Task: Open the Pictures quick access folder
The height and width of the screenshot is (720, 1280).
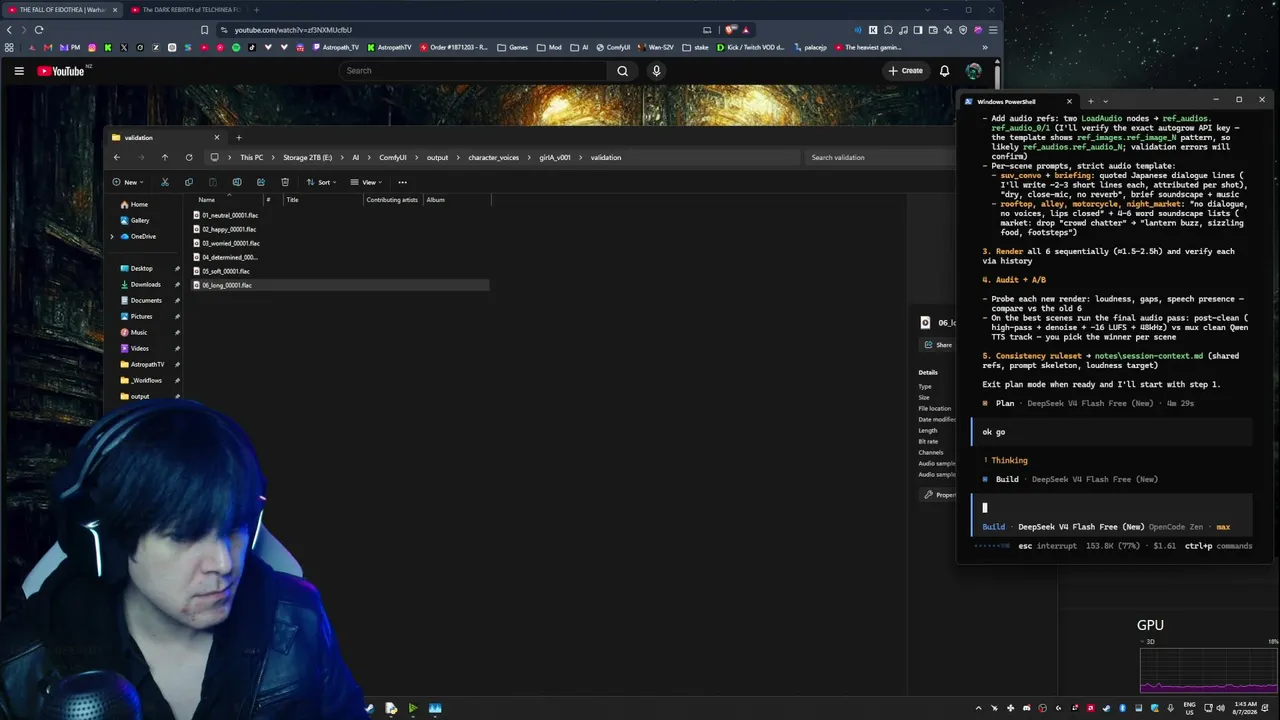Action: (x=136, y=316)
